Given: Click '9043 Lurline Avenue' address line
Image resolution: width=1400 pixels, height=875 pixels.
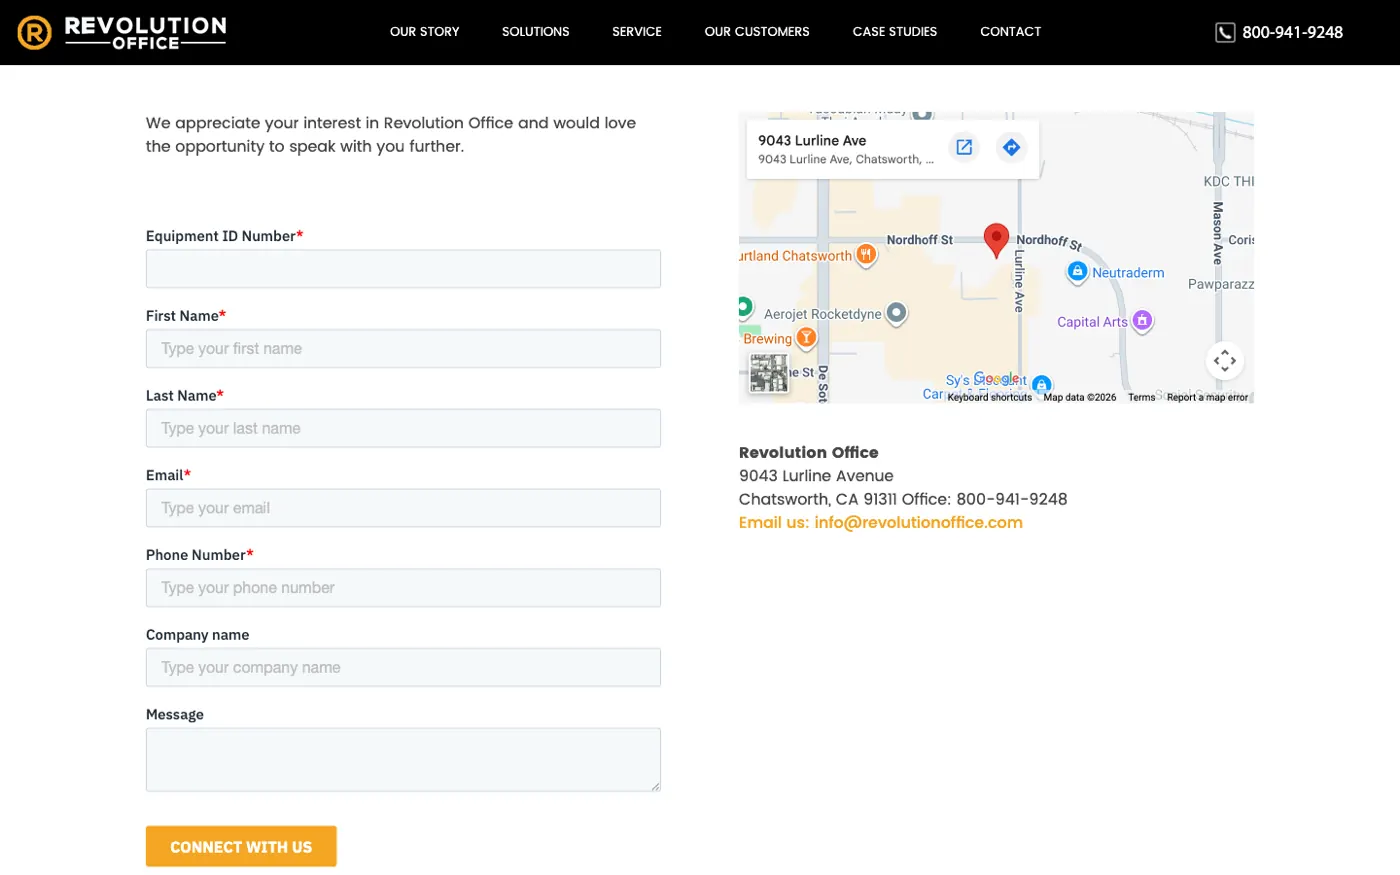Looking at the screenshot, I should click(x=816, y=476).
